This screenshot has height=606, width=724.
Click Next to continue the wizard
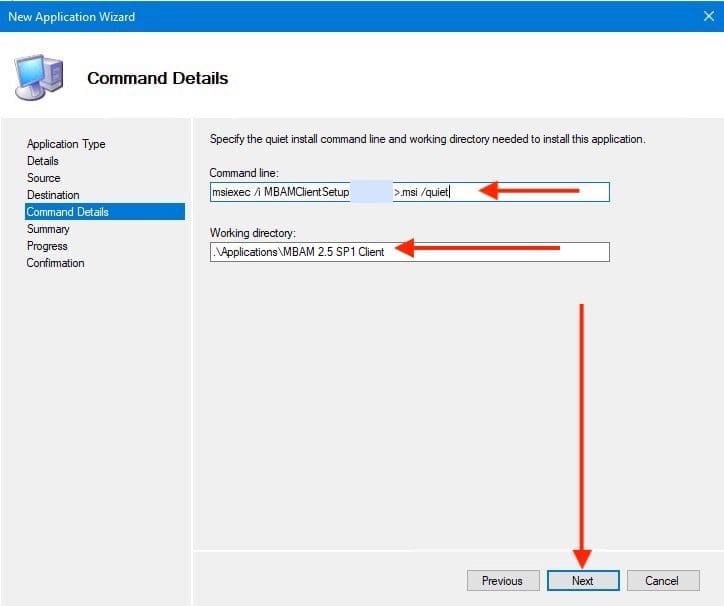pos(583,581)
